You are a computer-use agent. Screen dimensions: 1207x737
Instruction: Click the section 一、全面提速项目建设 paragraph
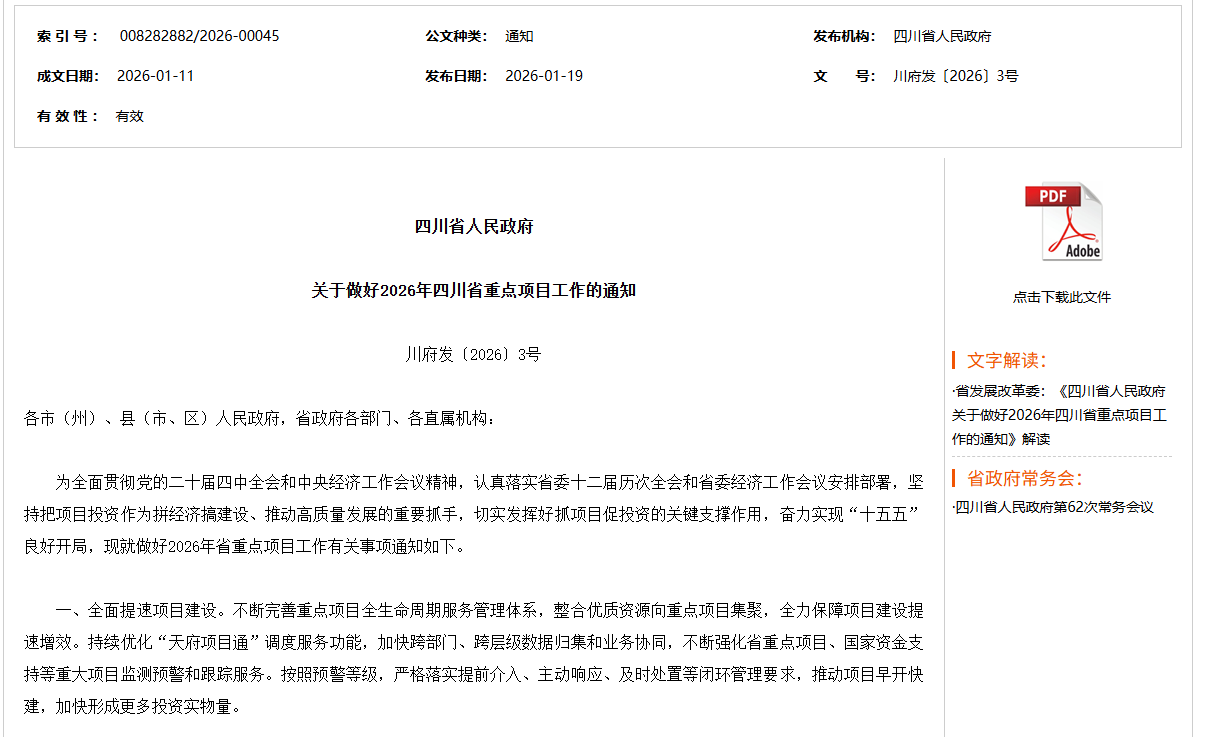474,658
